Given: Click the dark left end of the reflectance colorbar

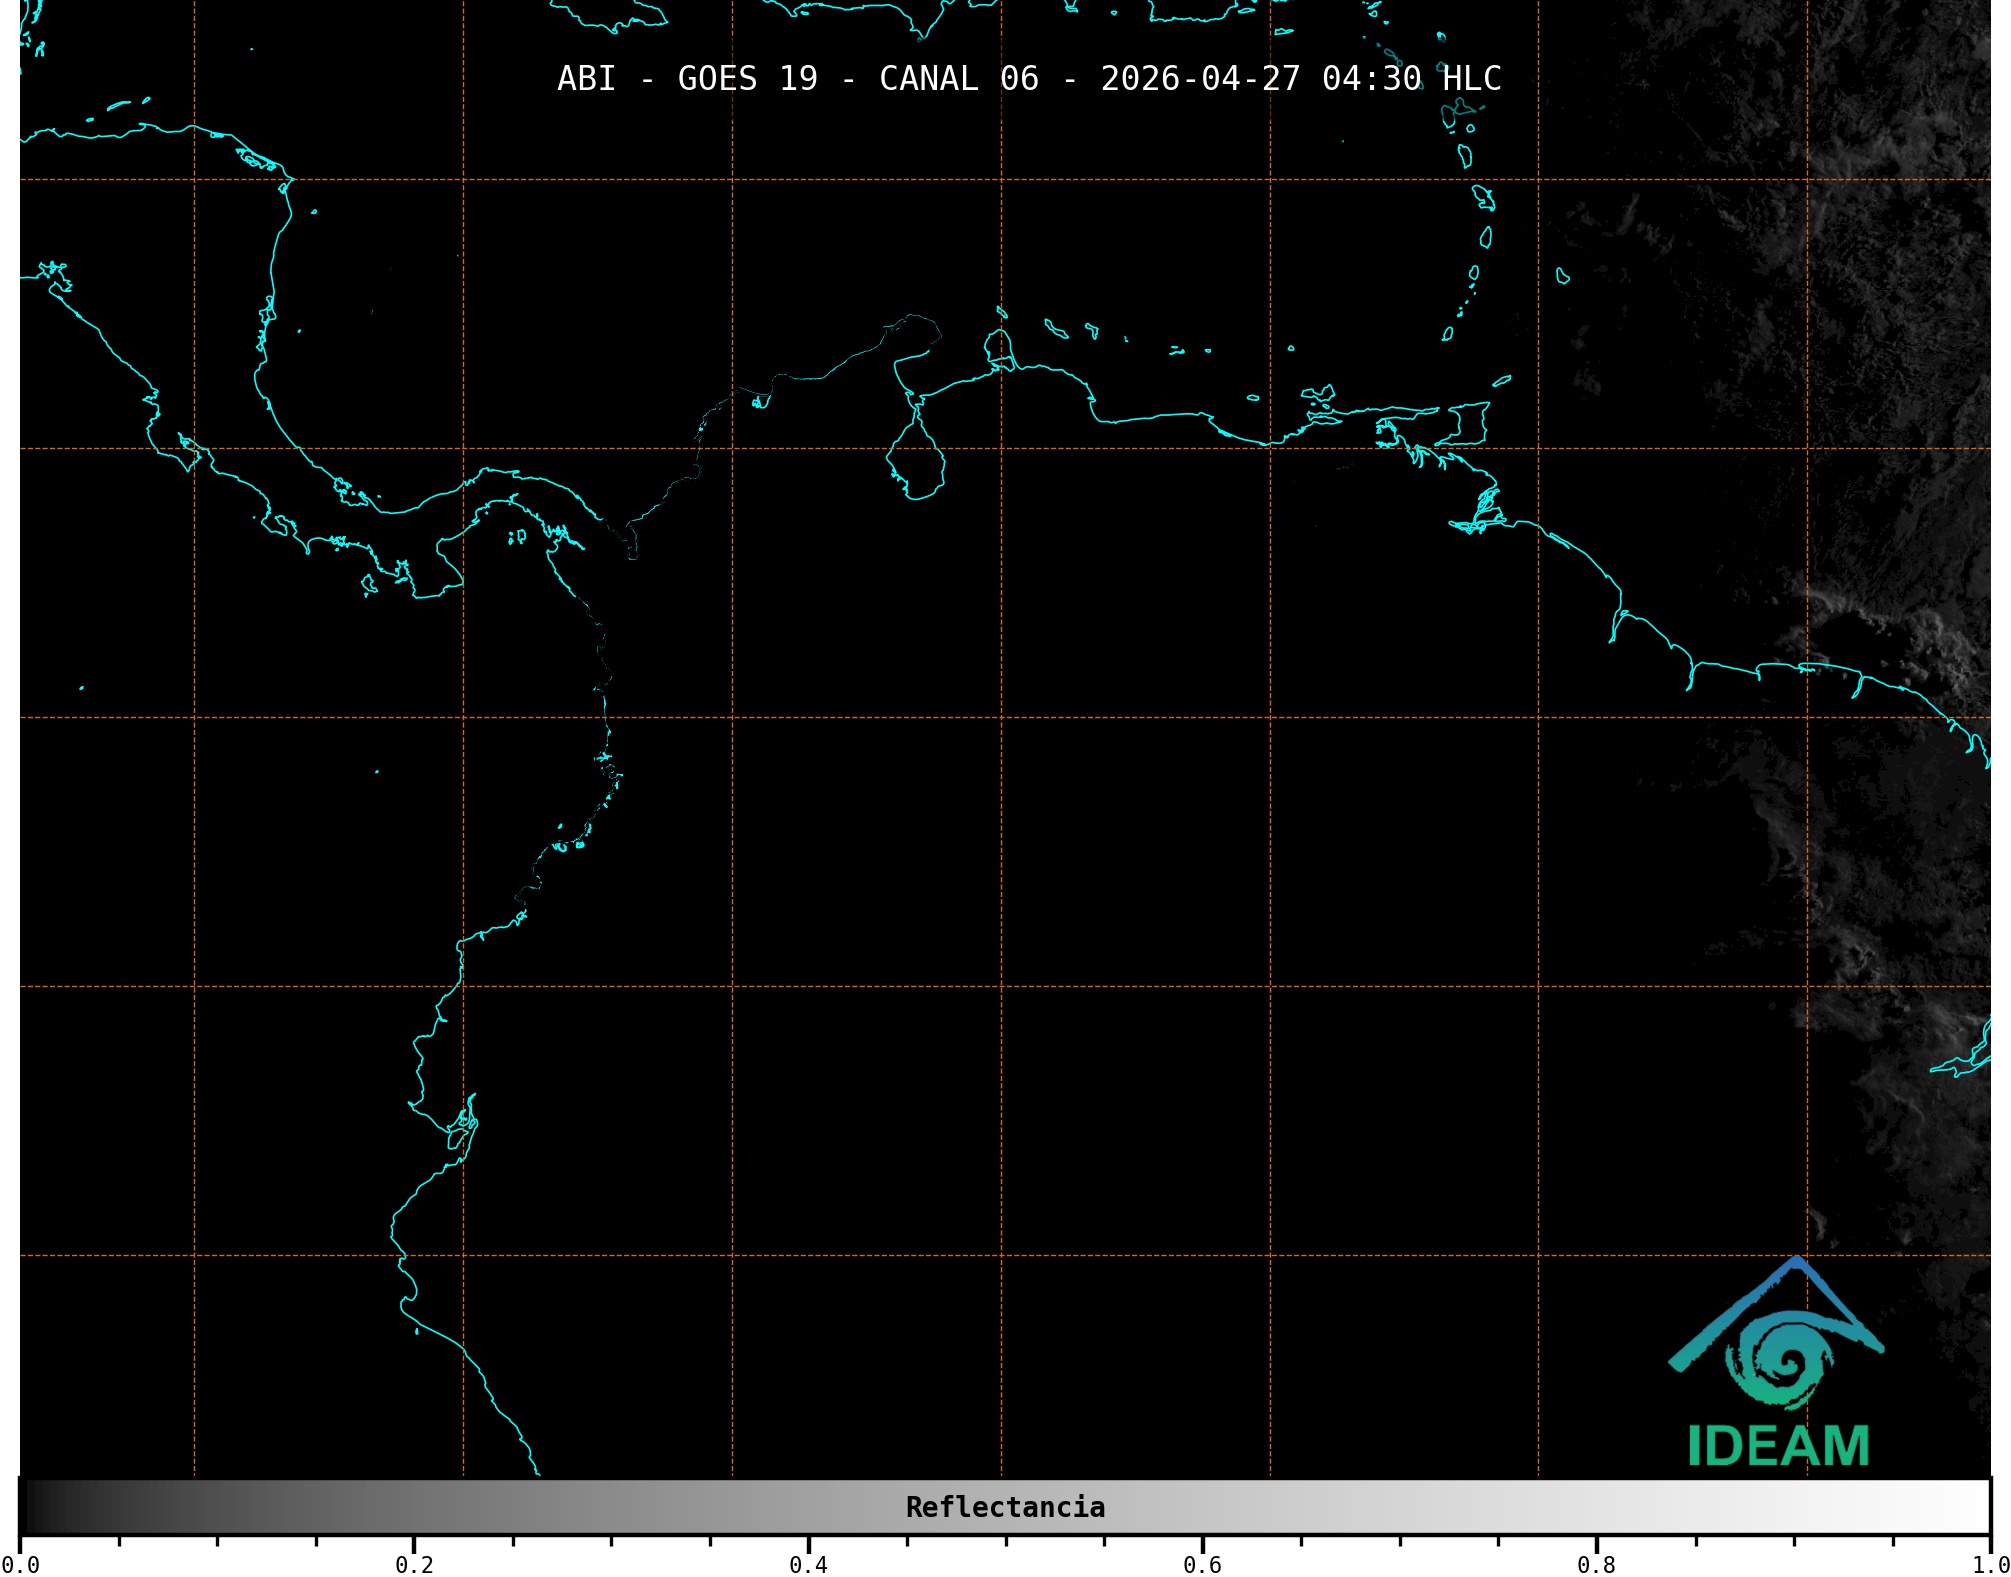Looking at the screenshot, I should point(35,1507).
